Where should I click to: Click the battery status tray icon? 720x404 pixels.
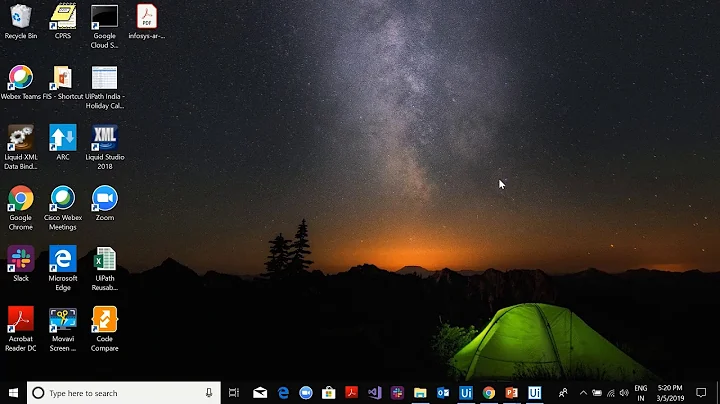[596, 393]
